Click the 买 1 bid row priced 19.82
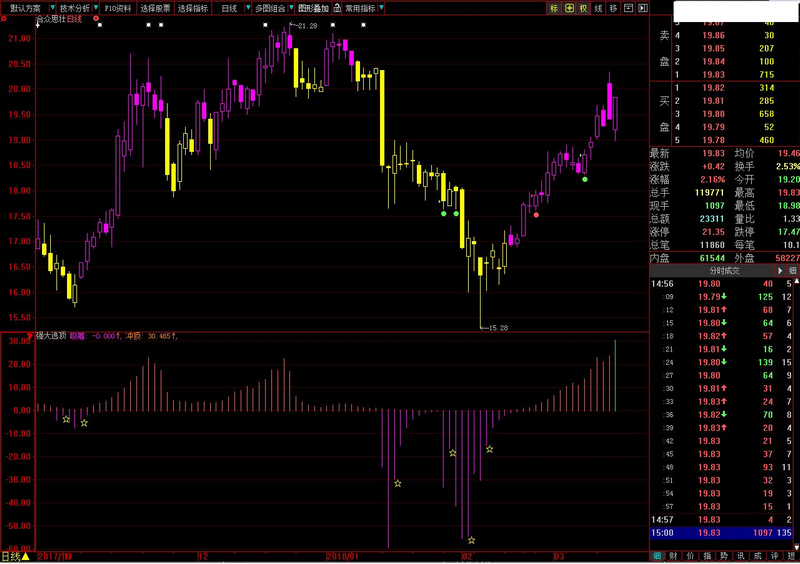The image size is (800, 564). point(724,88)
